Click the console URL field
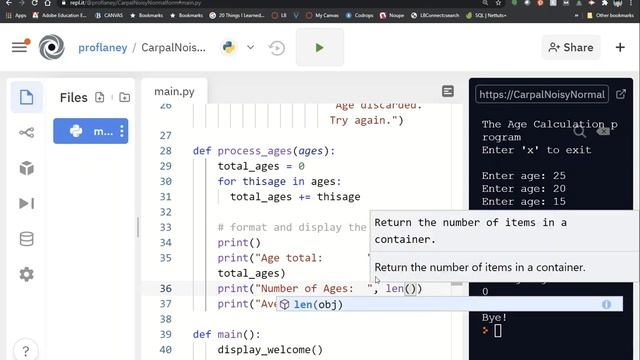Image resolution: width=640 pixels, height=360 pixels. tap(542, 94)
